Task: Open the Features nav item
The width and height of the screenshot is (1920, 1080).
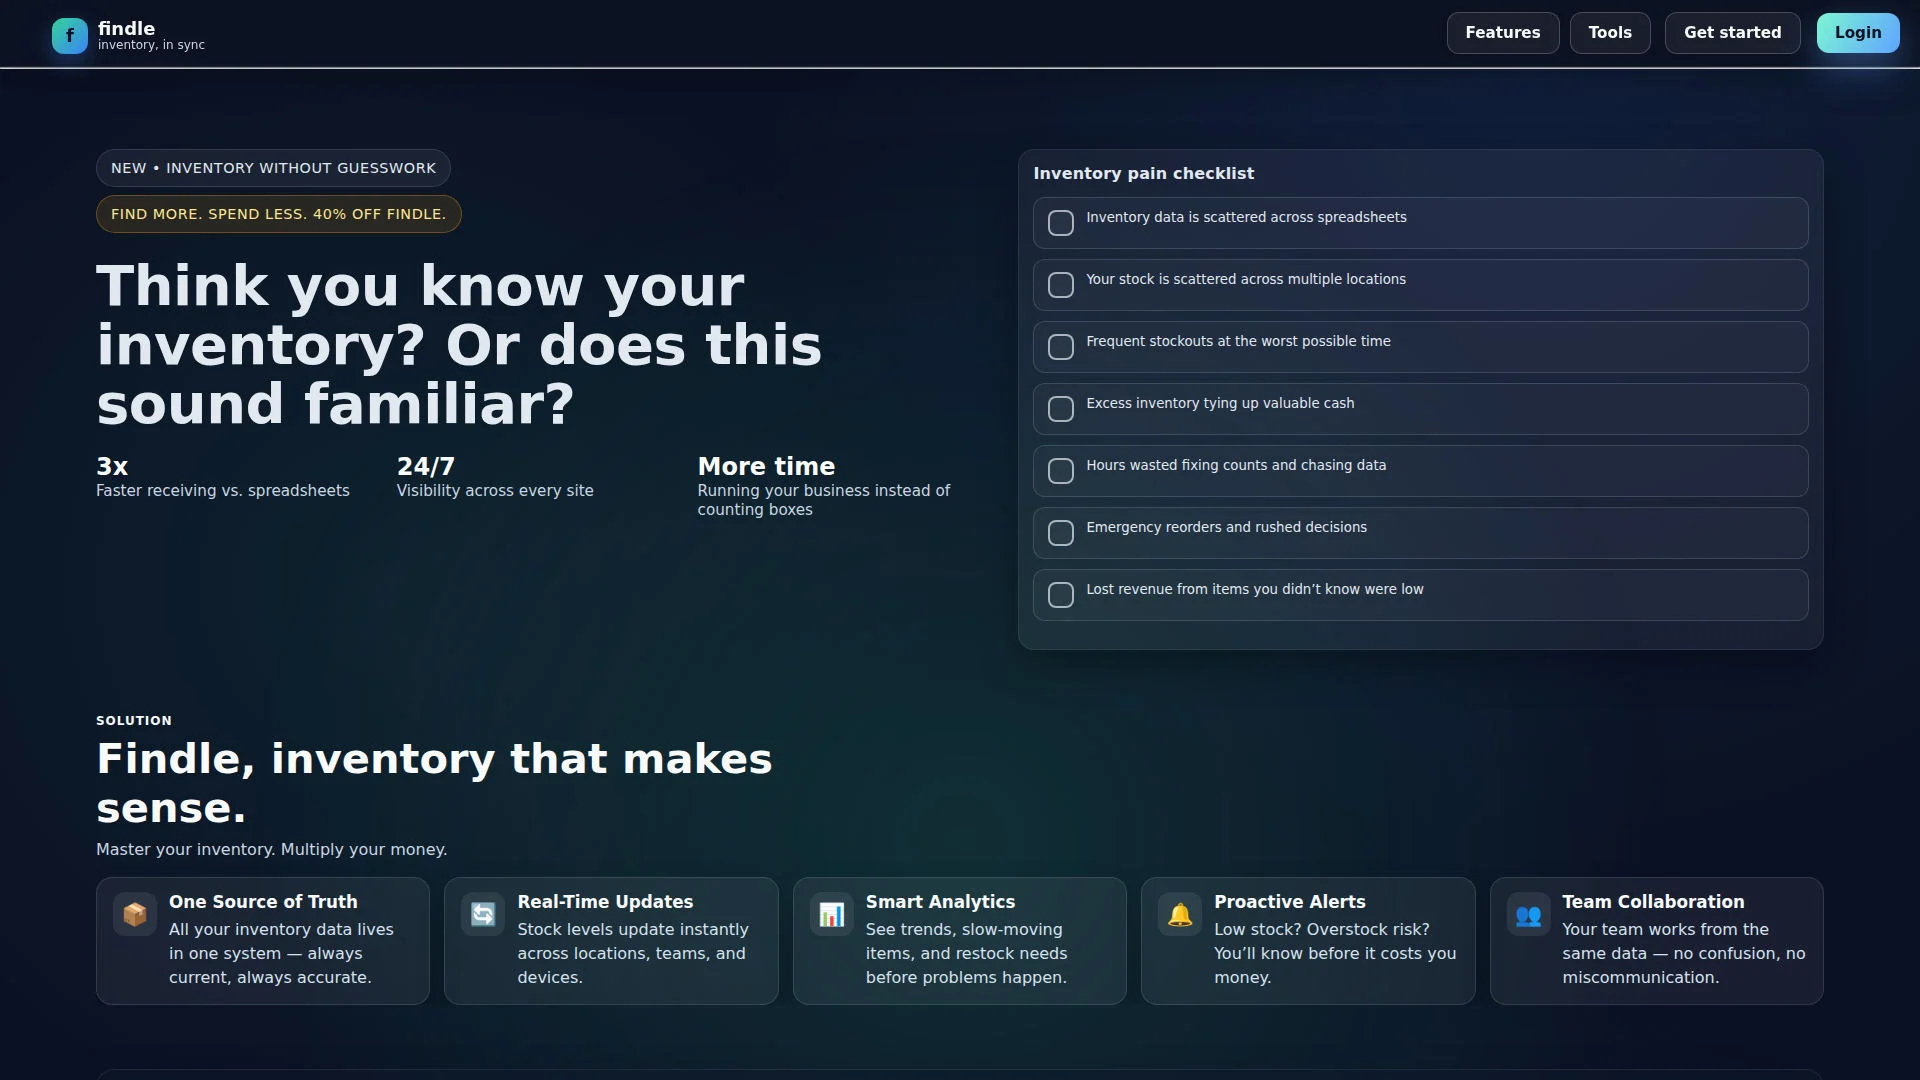Action: click(x=1502, y=33)
